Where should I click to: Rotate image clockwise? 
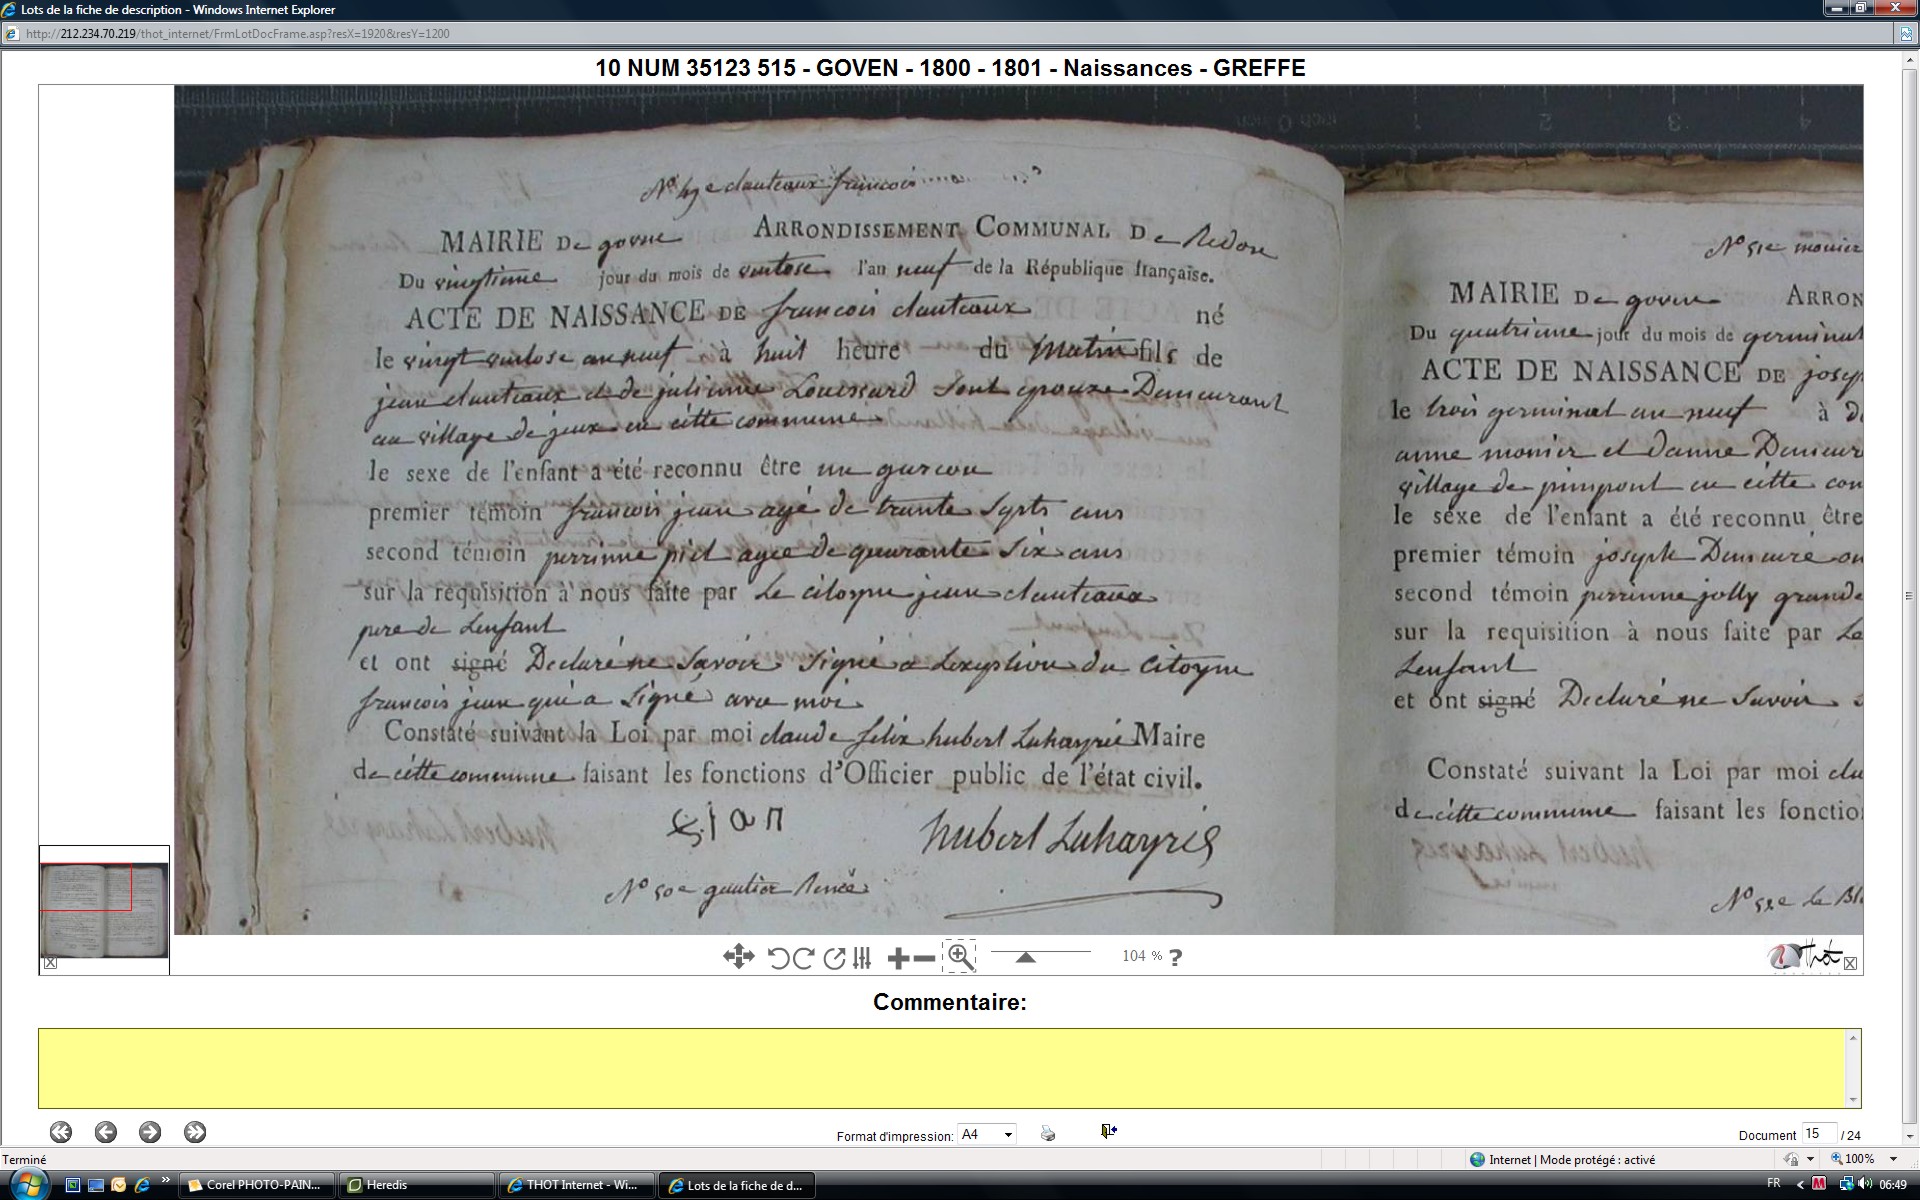point(803,958)
